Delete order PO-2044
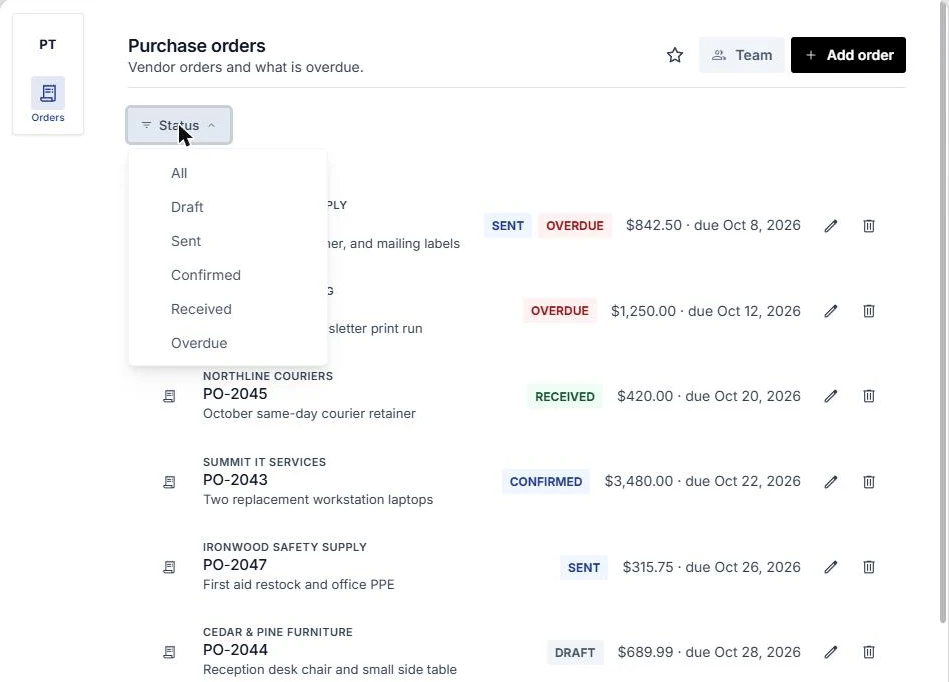 point(869,652)
